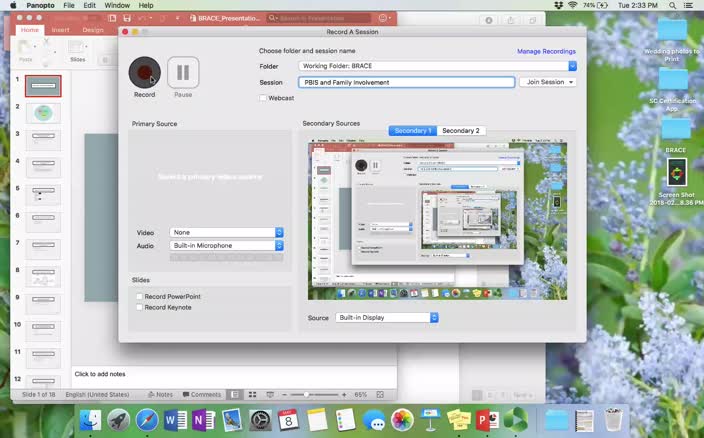Click the 'Click to add notes' area
This screenshot has width=704, height=438.
tap(234, 376)
